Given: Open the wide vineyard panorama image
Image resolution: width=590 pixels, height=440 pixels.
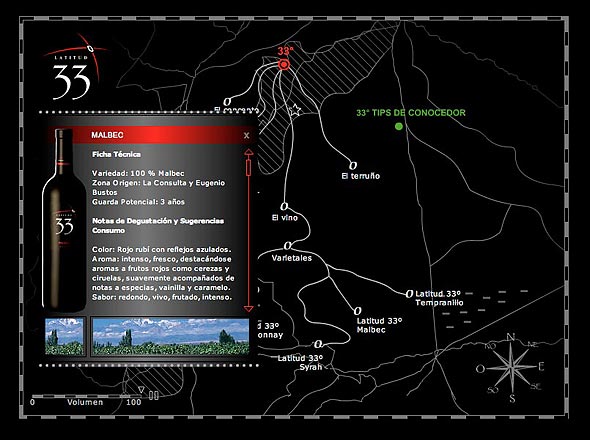Looking at the screenshot, I should (170, 336).
